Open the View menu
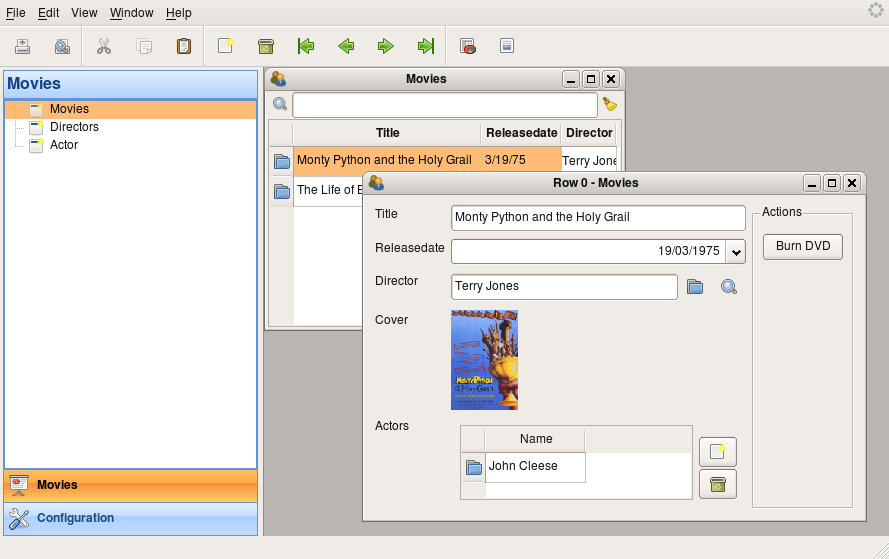This screenshot has height=559, width=889. tap(84, 12)
